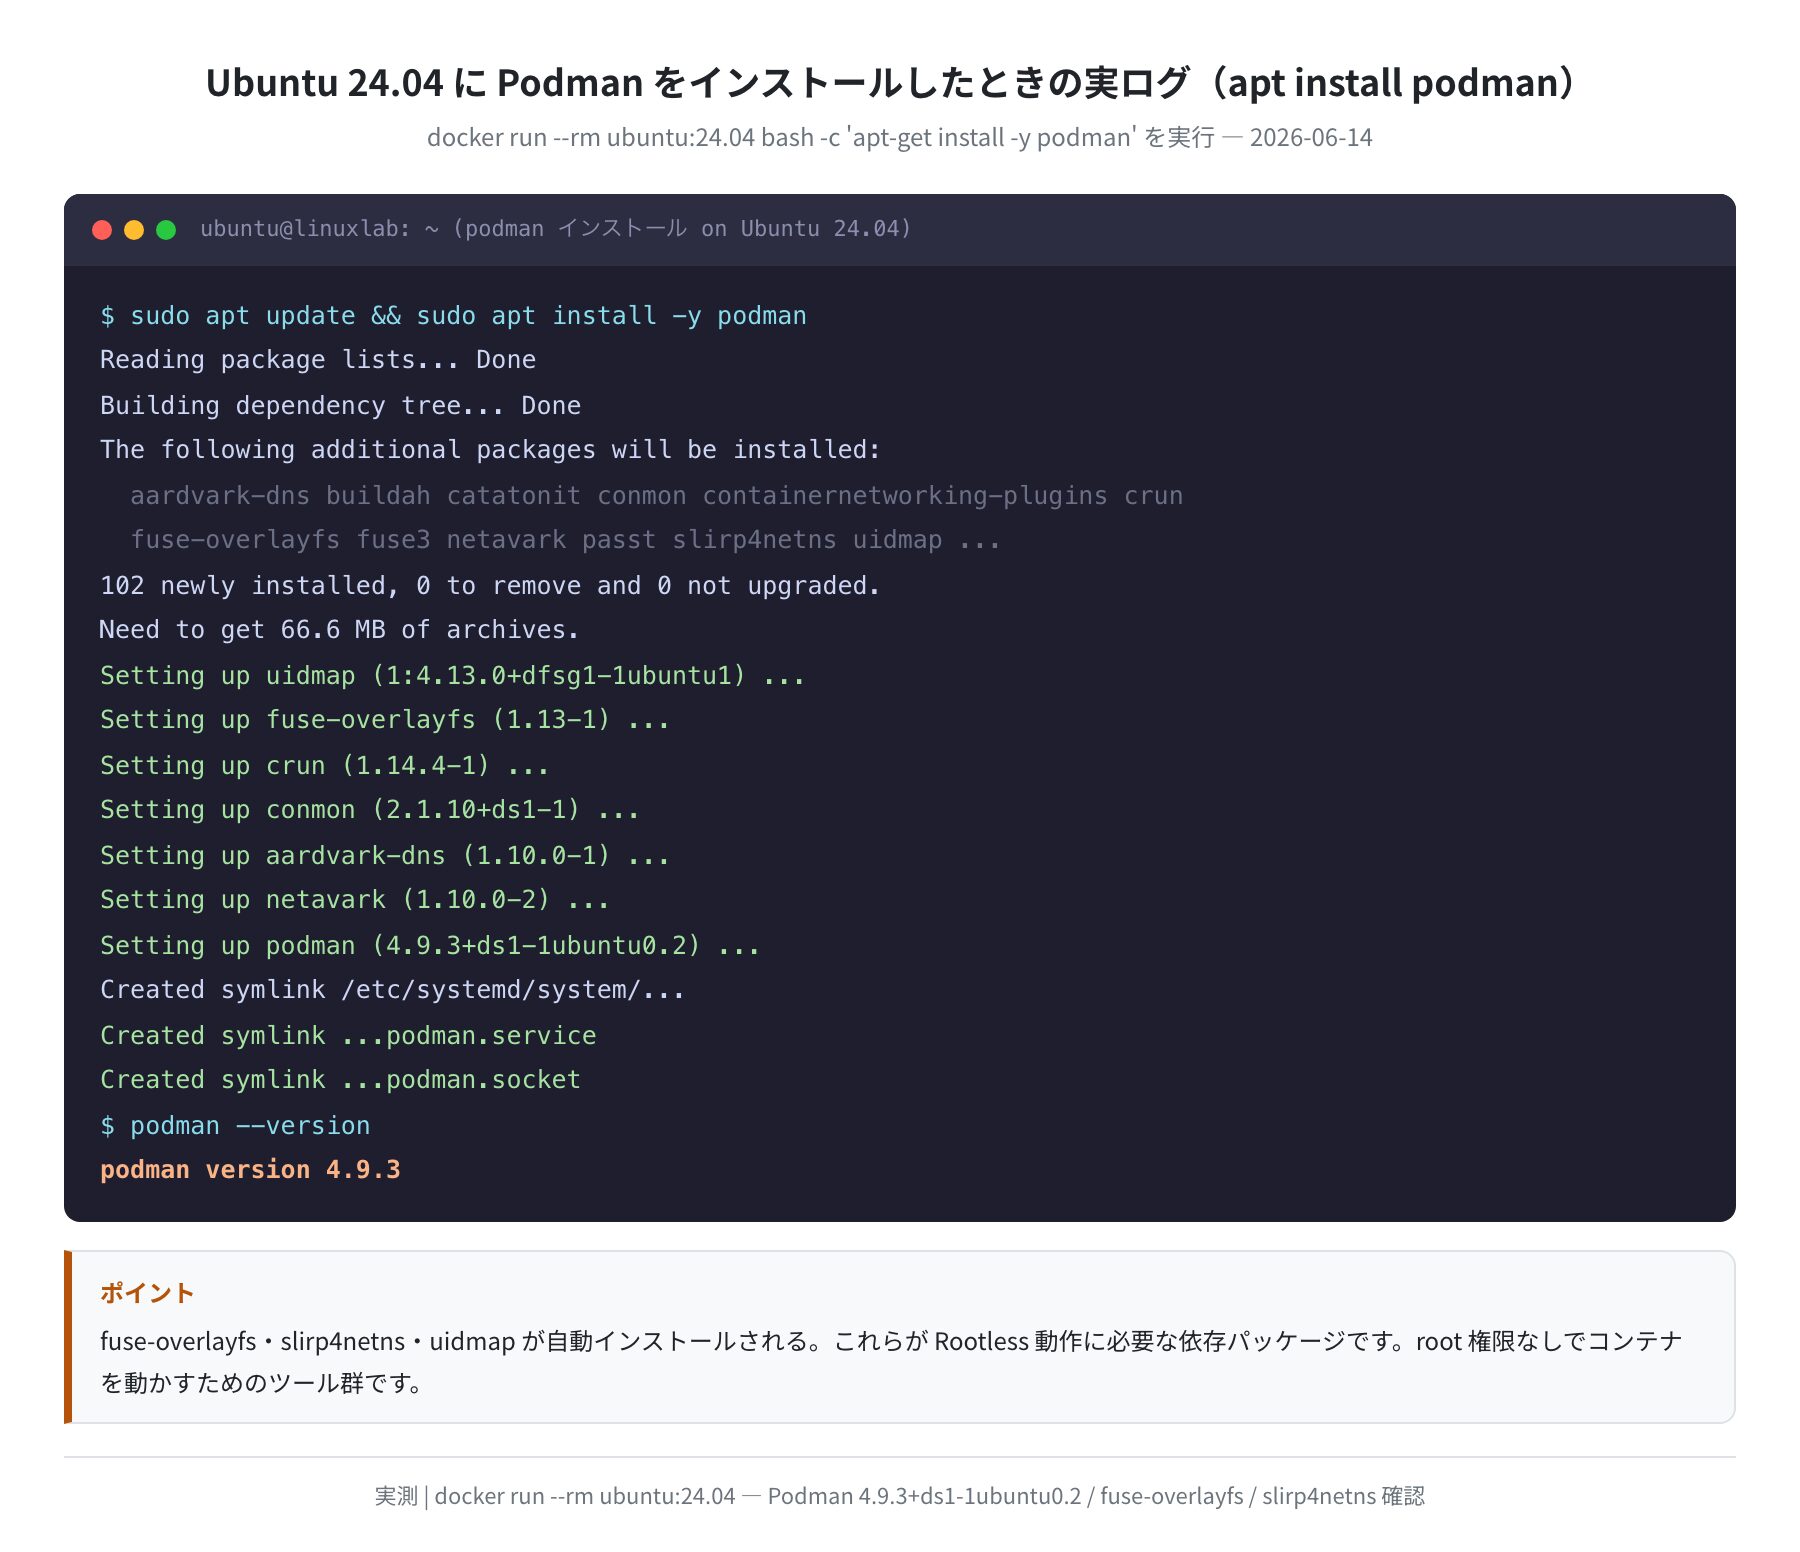Select the command 'sudo apt update && sudo apt install -y podman'
The width and height of the screenshot is (1800, 1552).
pyautogui.click(x=468, y=316)
